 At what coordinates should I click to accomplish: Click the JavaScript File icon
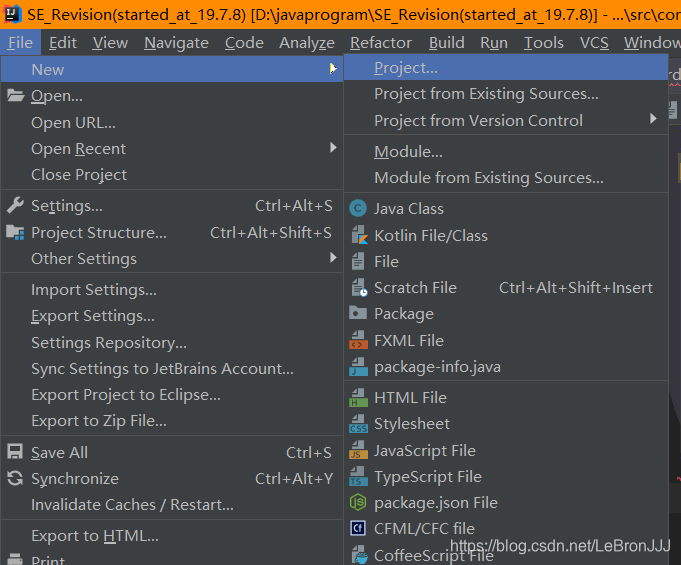[358, 450]
